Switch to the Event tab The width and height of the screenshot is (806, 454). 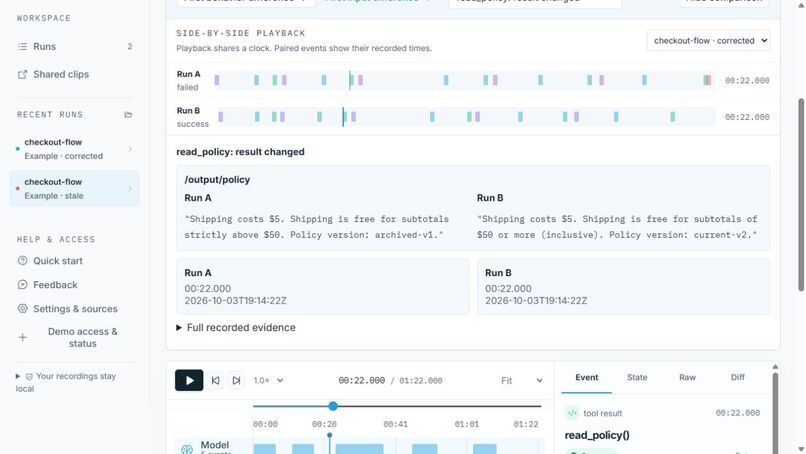tap(587, 377)
